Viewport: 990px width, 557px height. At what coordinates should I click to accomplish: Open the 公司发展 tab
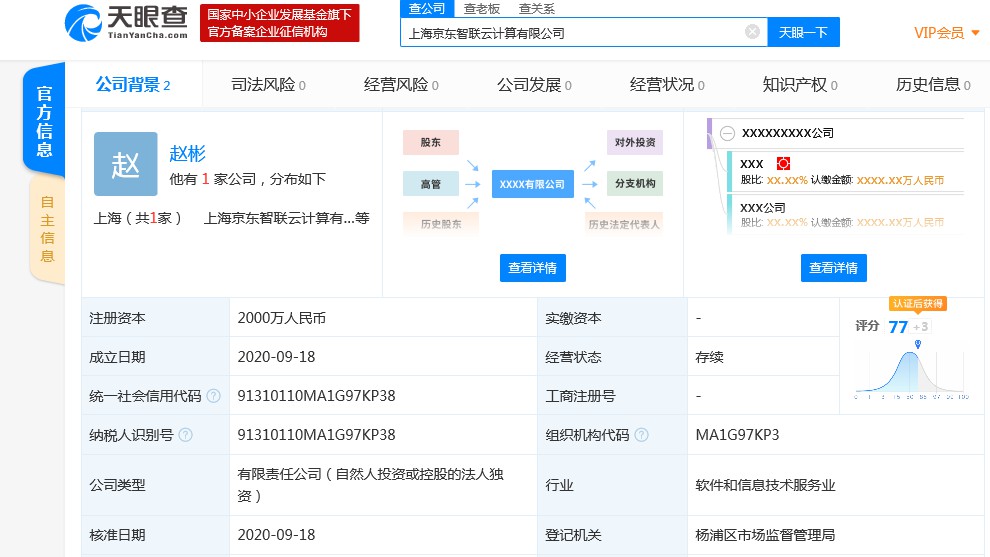534,85
